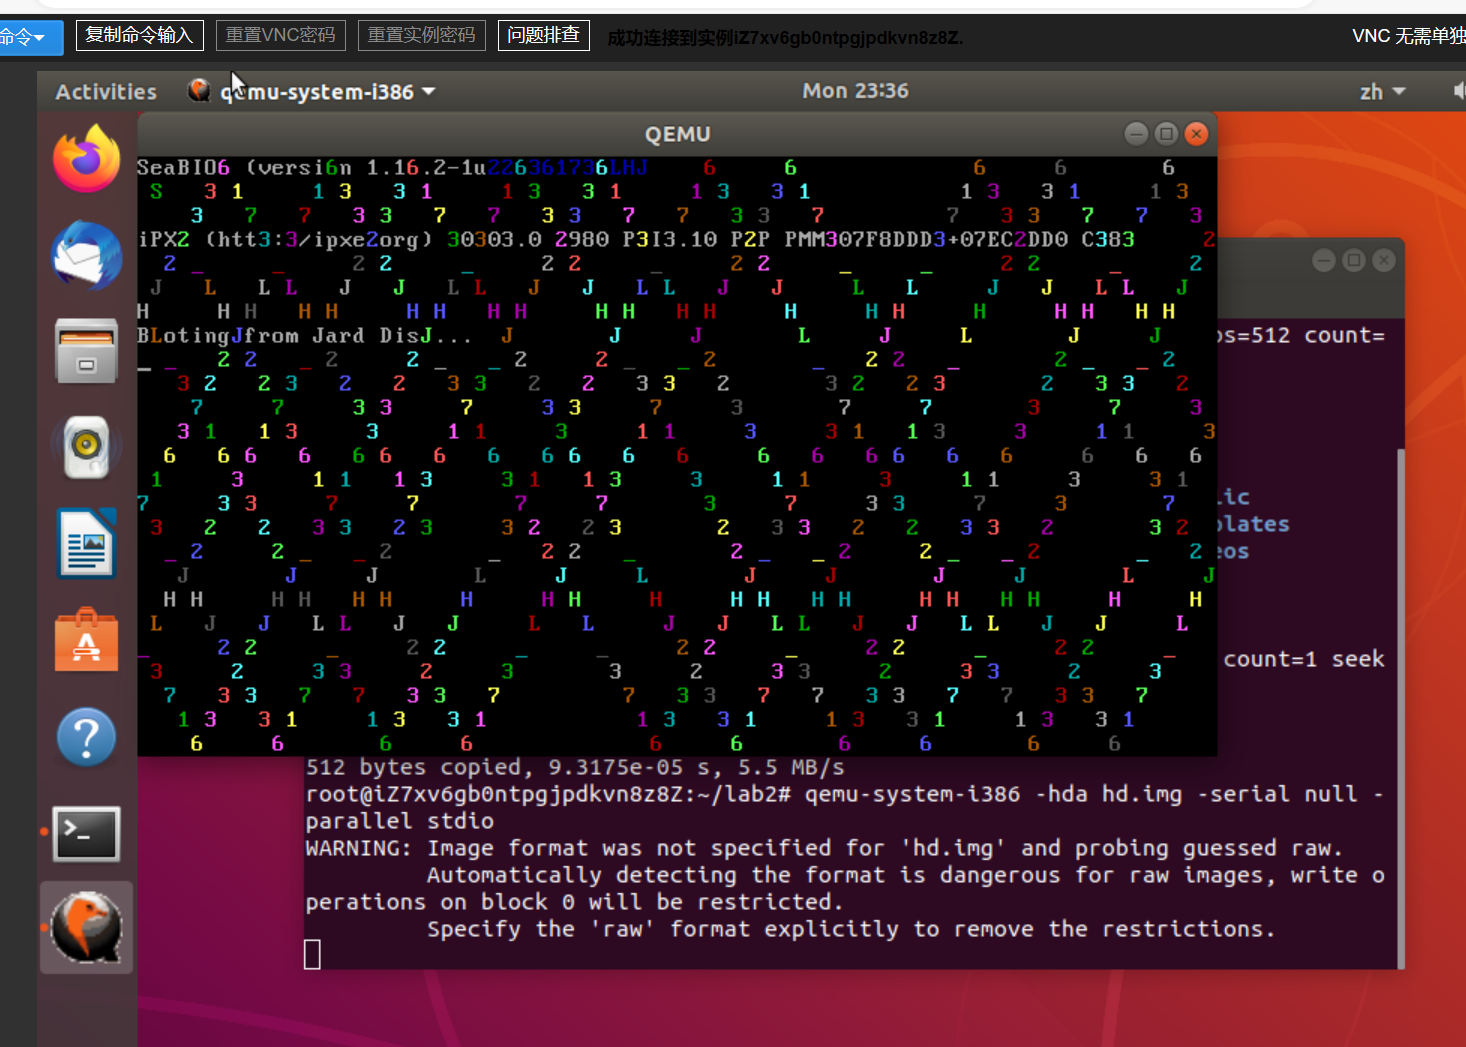The width and height of the screenshot is (1466, 1047).
Task: Switch to the Terminal dock icon
Action: coord(86,833)
